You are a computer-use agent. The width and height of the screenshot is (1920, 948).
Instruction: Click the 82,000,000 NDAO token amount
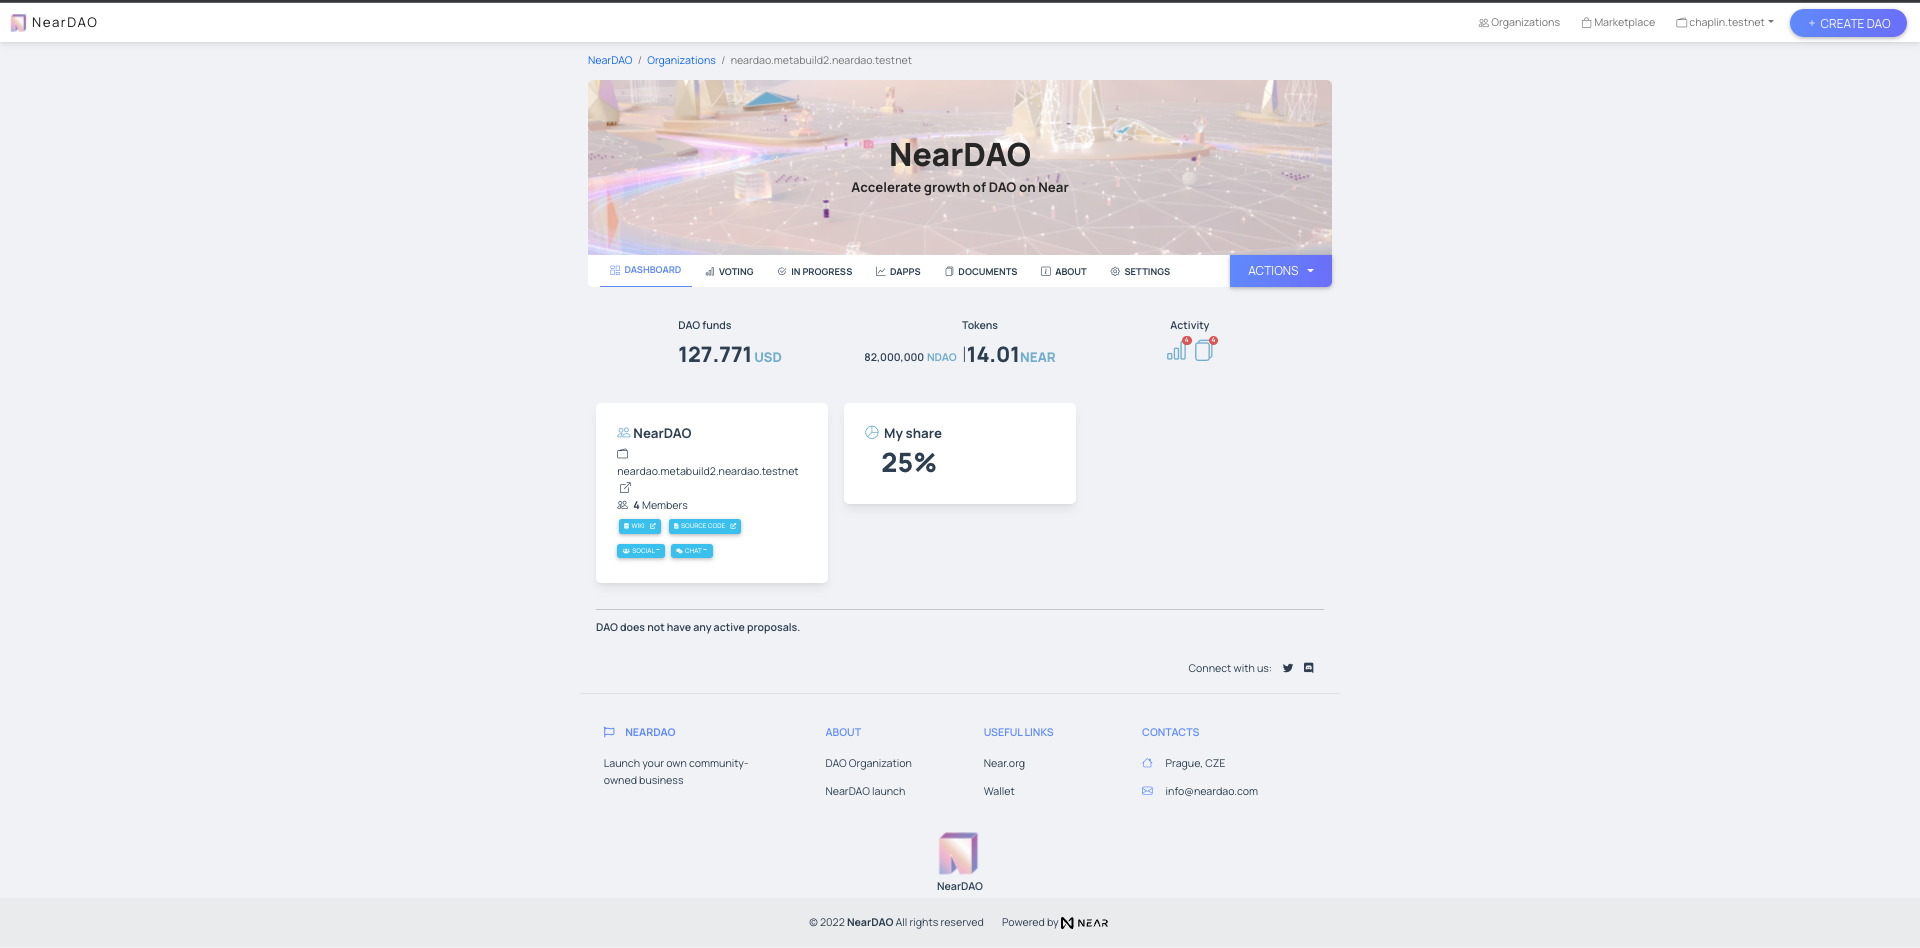910,357
